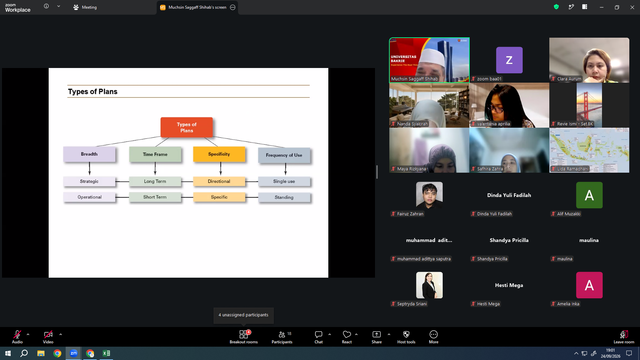This screenshot has height=360, width=640.
Task: Click Hesti Mega participant tile
Action: pyautogui.click(x=509, y=285)
